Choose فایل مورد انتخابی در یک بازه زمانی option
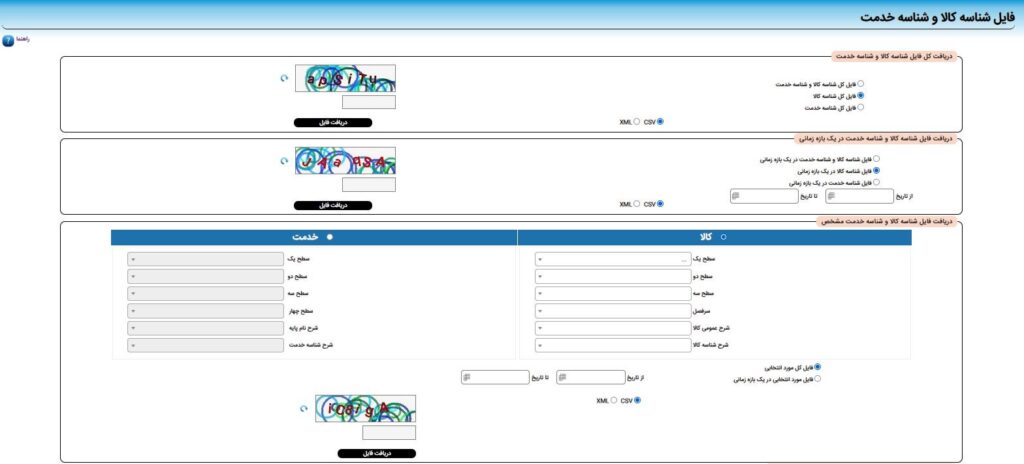1024x464 pixels. pos(818,379)
